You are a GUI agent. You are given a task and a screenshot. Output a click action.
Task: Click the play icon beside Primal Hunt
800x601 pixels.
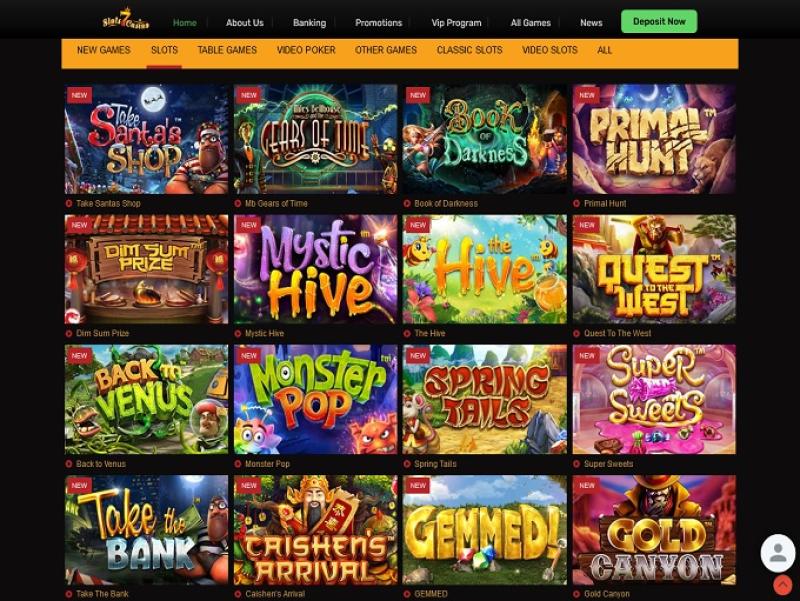coord(577,204)
